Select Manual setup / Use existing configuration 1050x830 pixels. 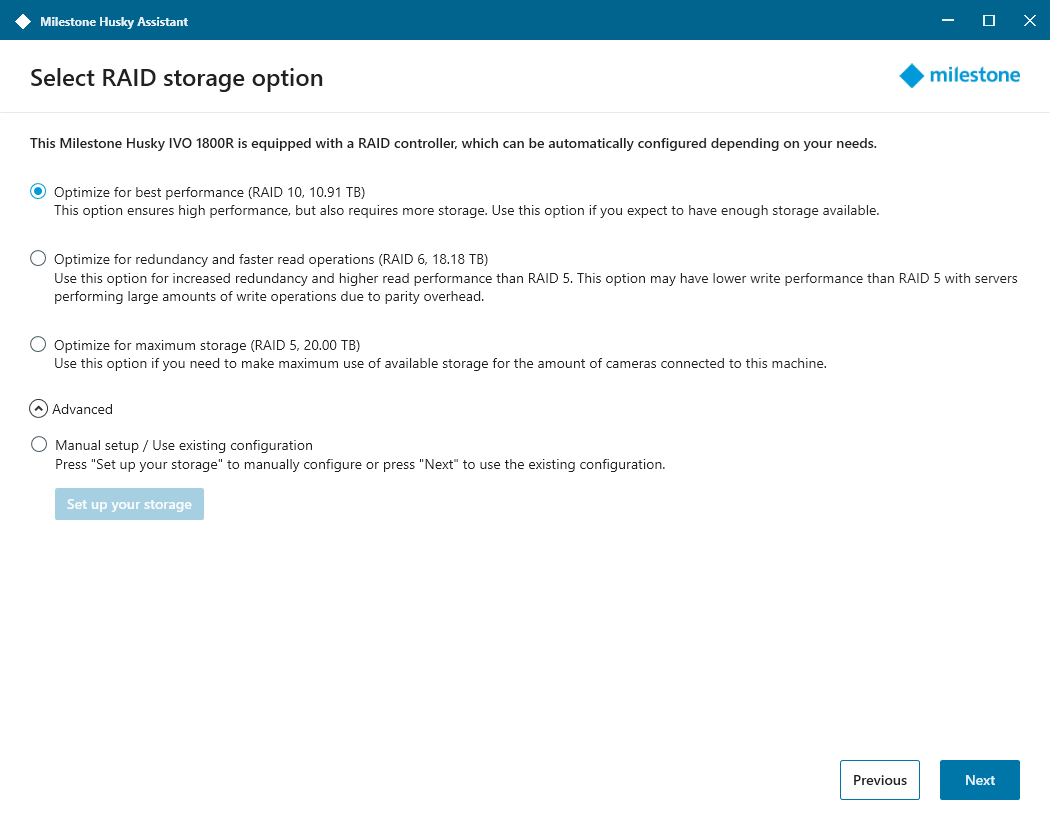click(x=39, y=445)
